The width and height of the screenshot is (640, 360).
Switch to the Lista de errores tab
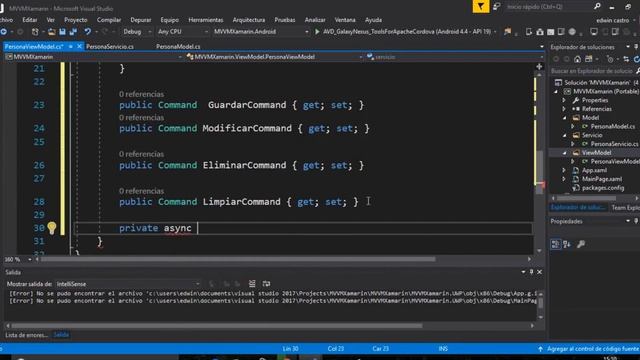click(26, 335)
